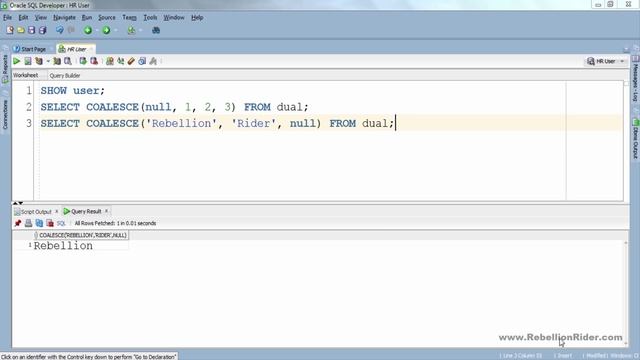Click the Explain Plan icon
Viewport: 640px width, 360px height.
(39, 61)
